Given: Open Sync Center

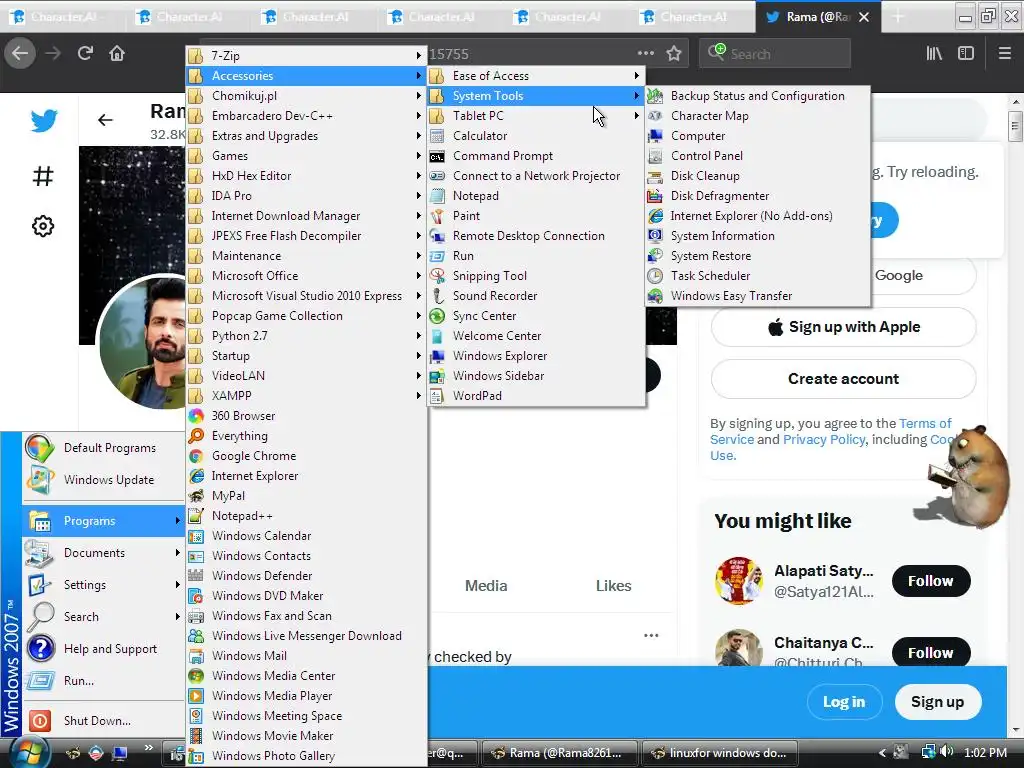Looking at the screenshot, I should click(x=536, y=315).
